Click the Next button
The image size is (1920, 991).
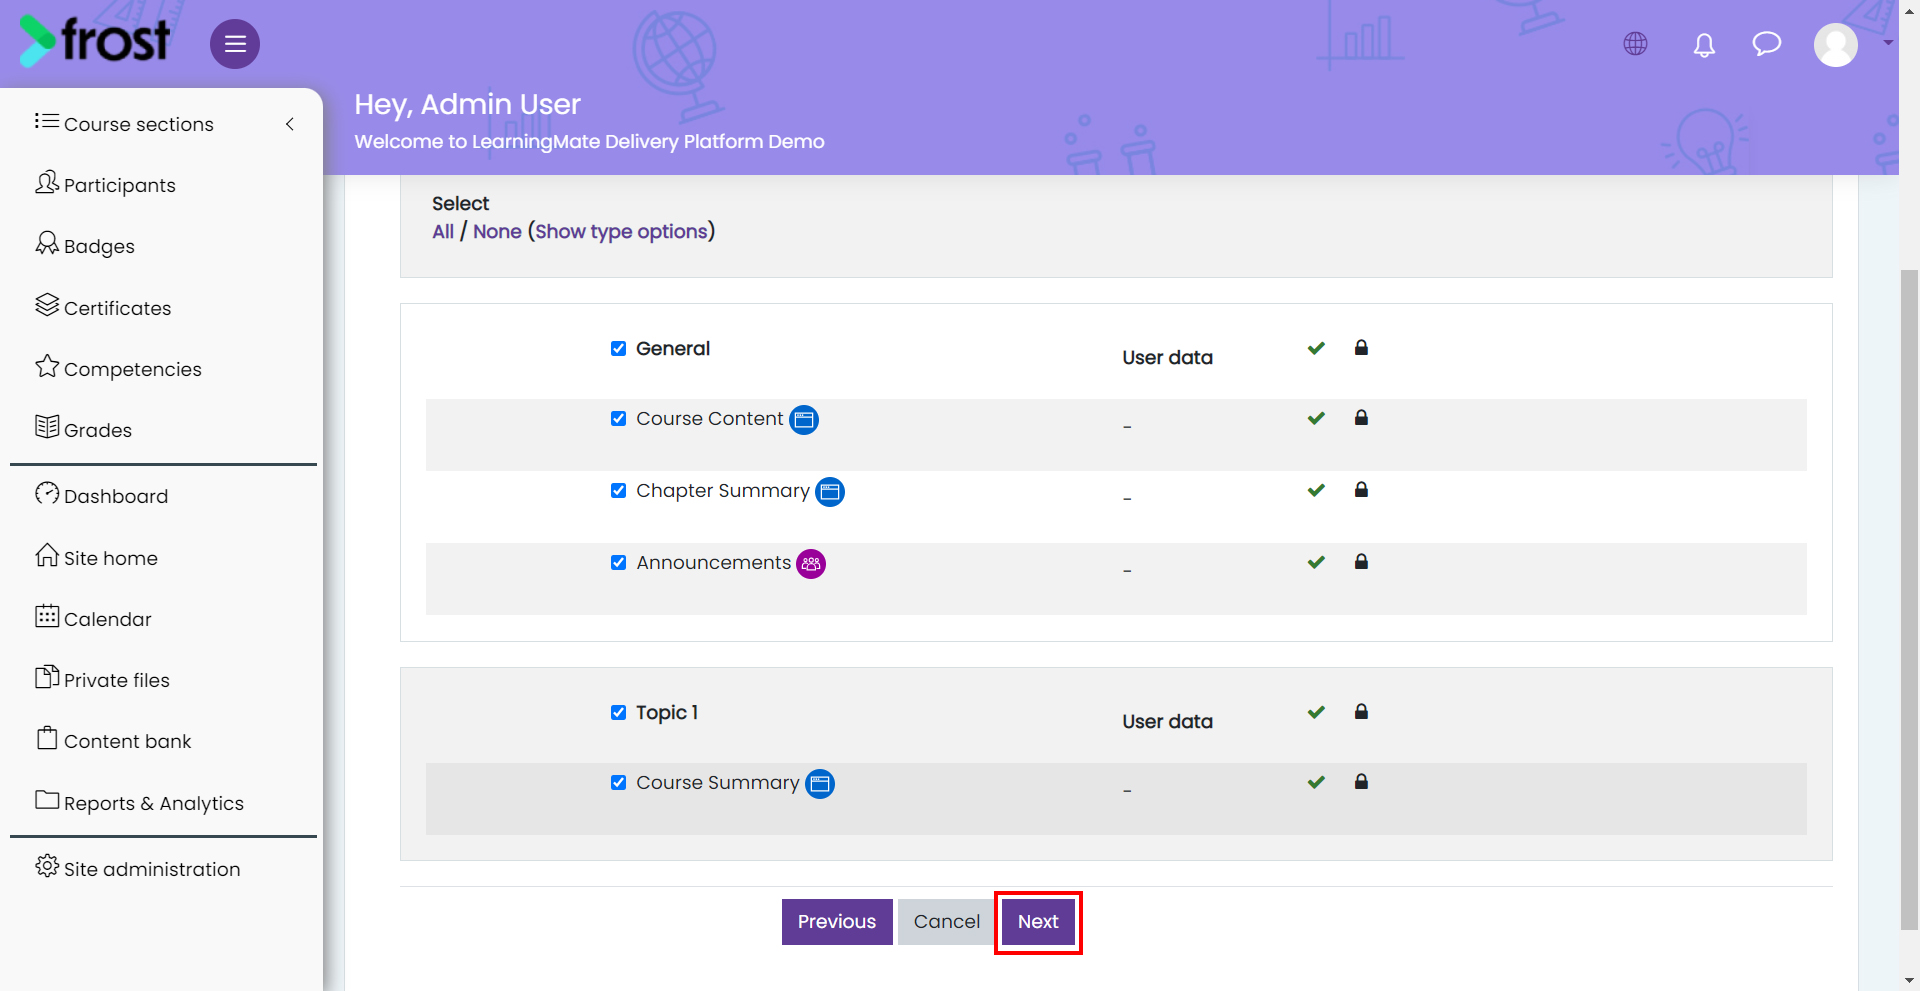1038,922
